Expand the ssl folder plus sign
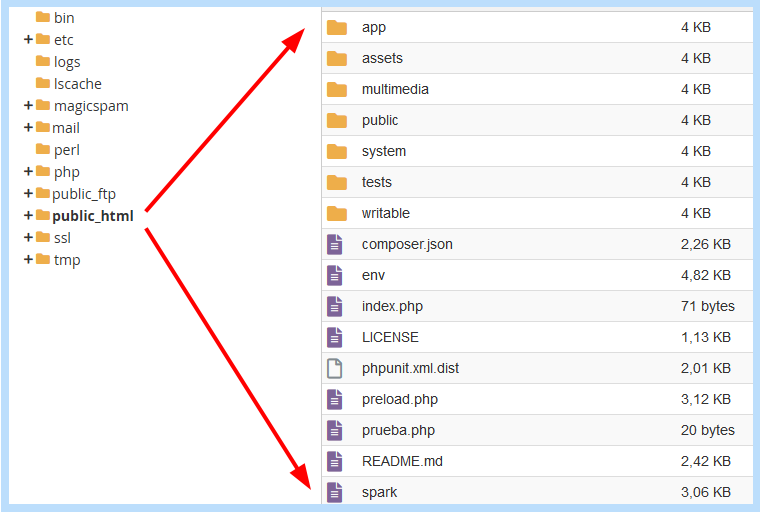This screenshot has width=760, height=512. coord(28,237)
